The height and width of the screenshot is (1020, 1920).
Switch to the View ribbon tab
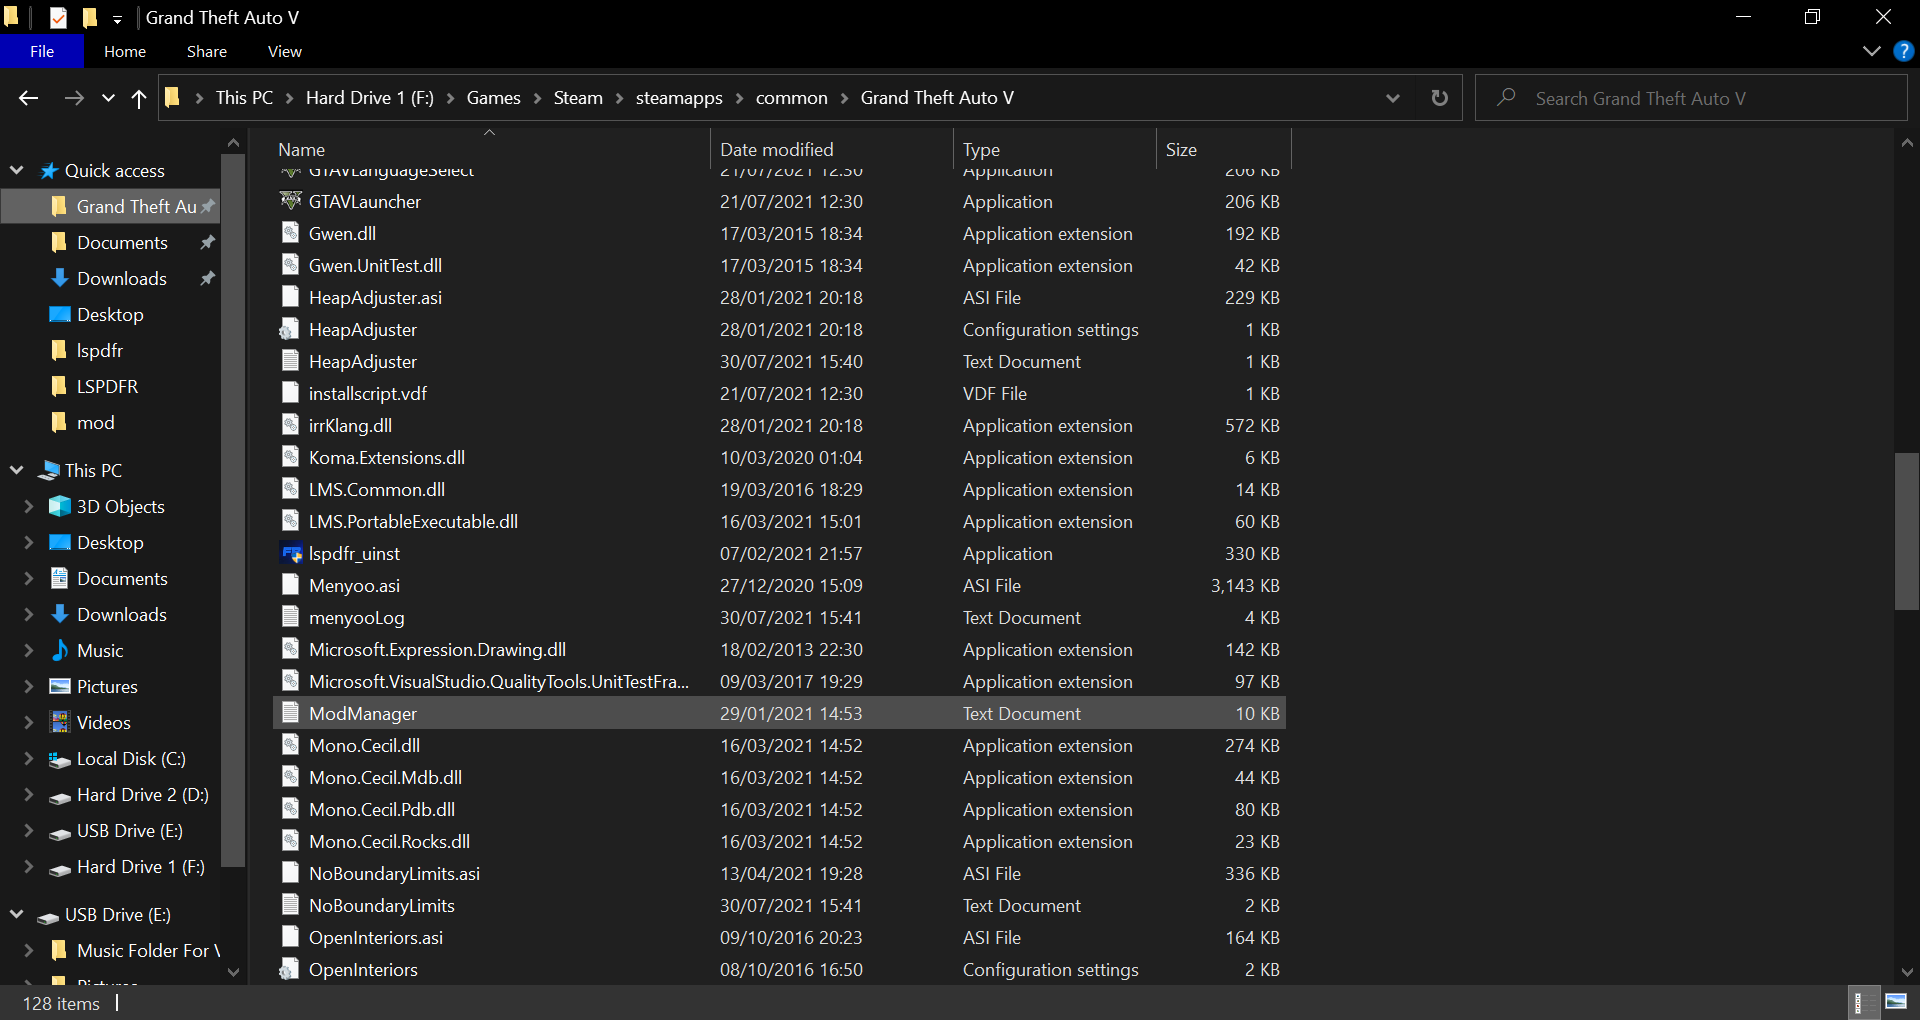coord(284,51)
